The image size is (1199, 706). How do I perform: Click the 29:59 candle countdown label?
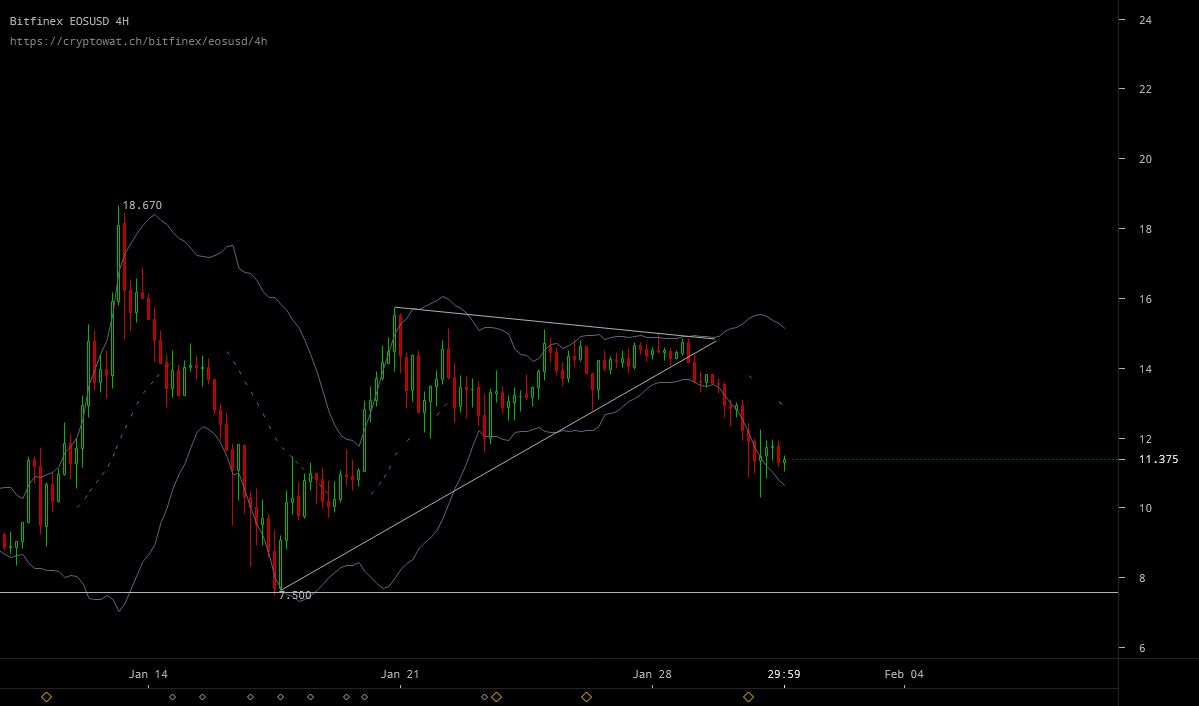point(784,674)
